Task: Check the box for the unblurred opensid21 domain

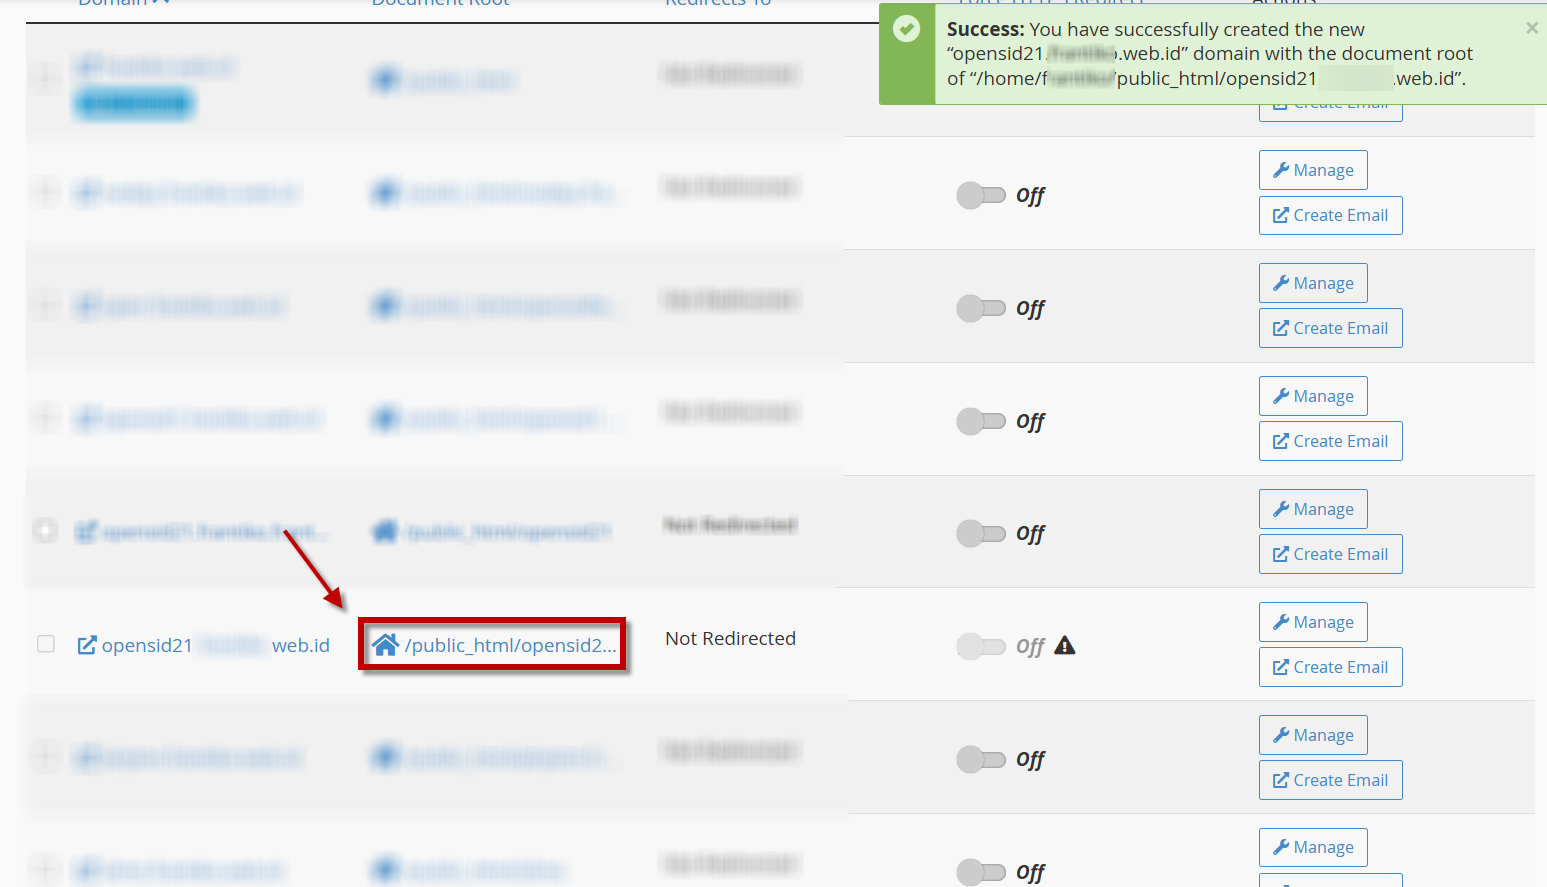Action: pos(46,644)
